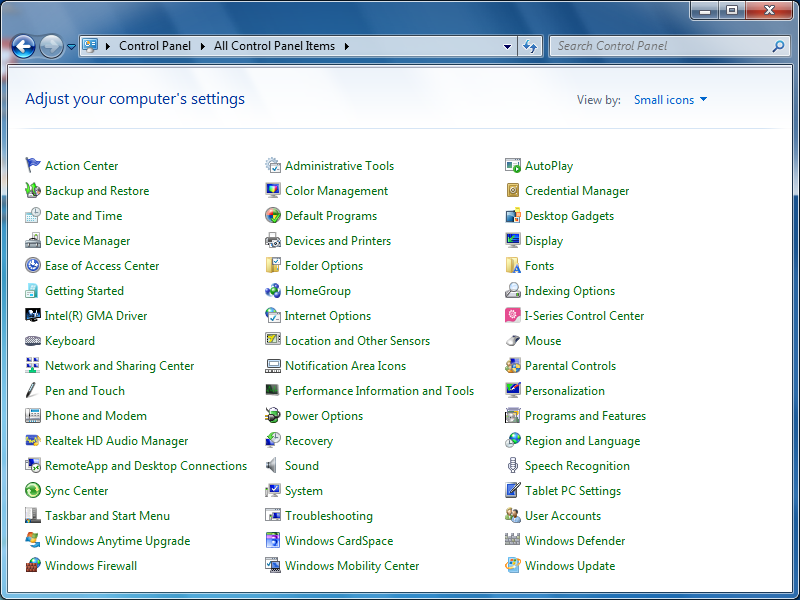Image resolution: width=800 pixels, height=600 pixels.
Task: Click the AutoPlay icon
Action: 513,165
